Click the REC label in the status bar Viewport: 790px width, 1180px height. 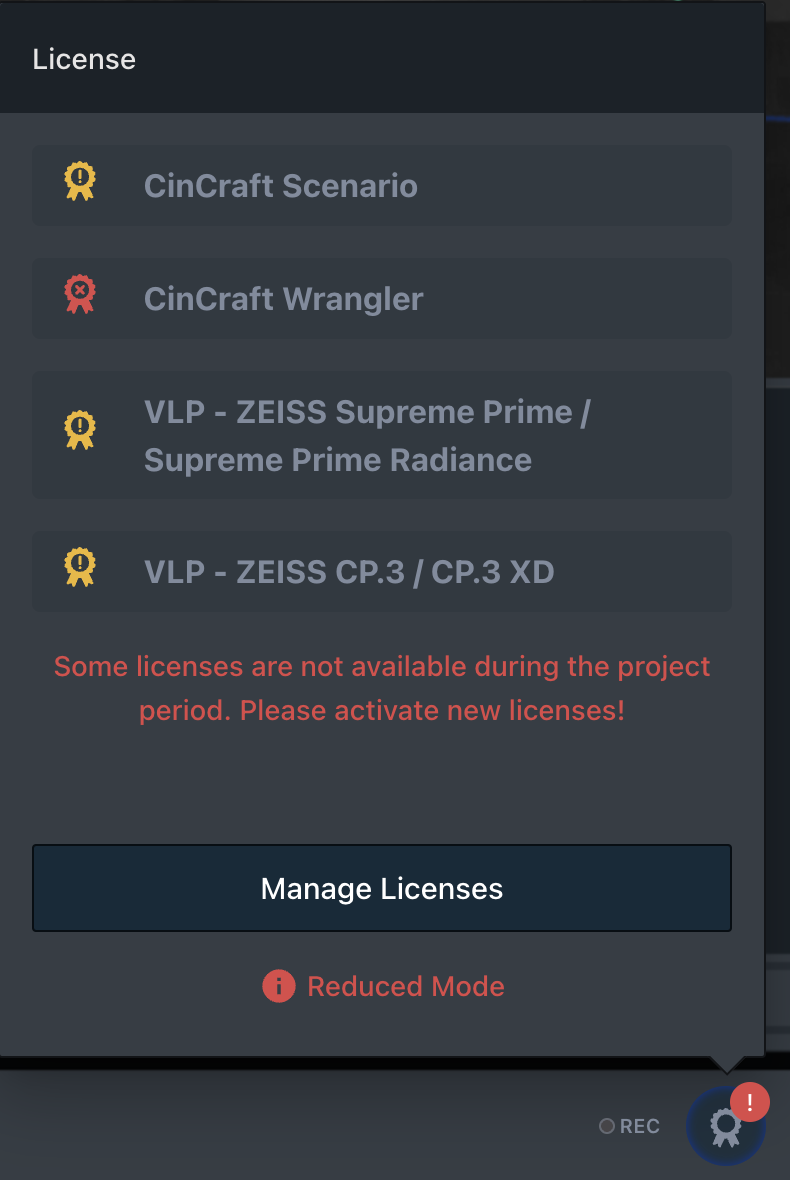pos(639,1126)
